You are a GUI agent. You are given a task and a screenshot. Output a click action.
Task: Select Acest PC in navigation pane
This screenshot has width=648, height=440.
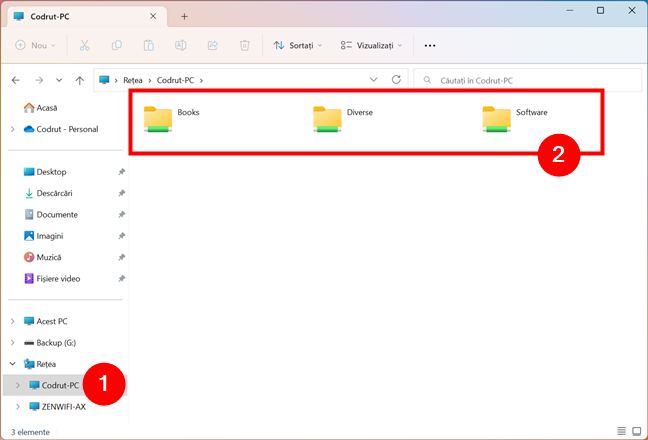click(45, 321)
